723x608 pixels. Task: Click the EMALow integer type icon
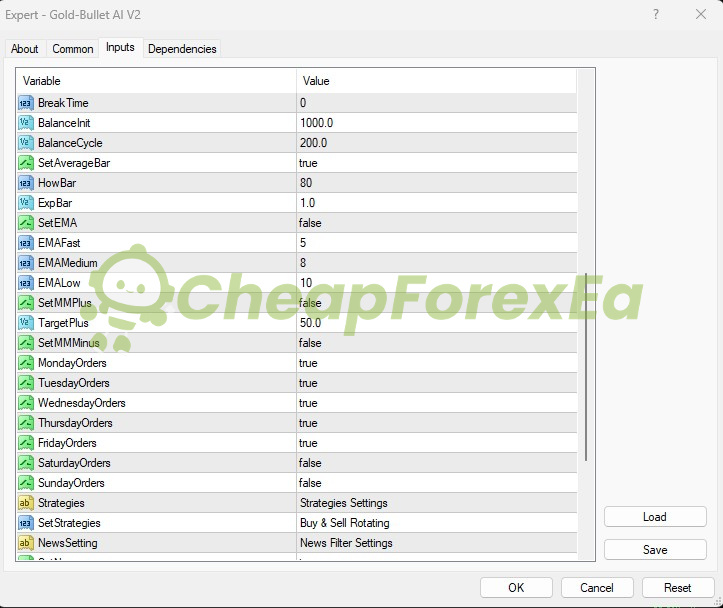tap(26, 283)
